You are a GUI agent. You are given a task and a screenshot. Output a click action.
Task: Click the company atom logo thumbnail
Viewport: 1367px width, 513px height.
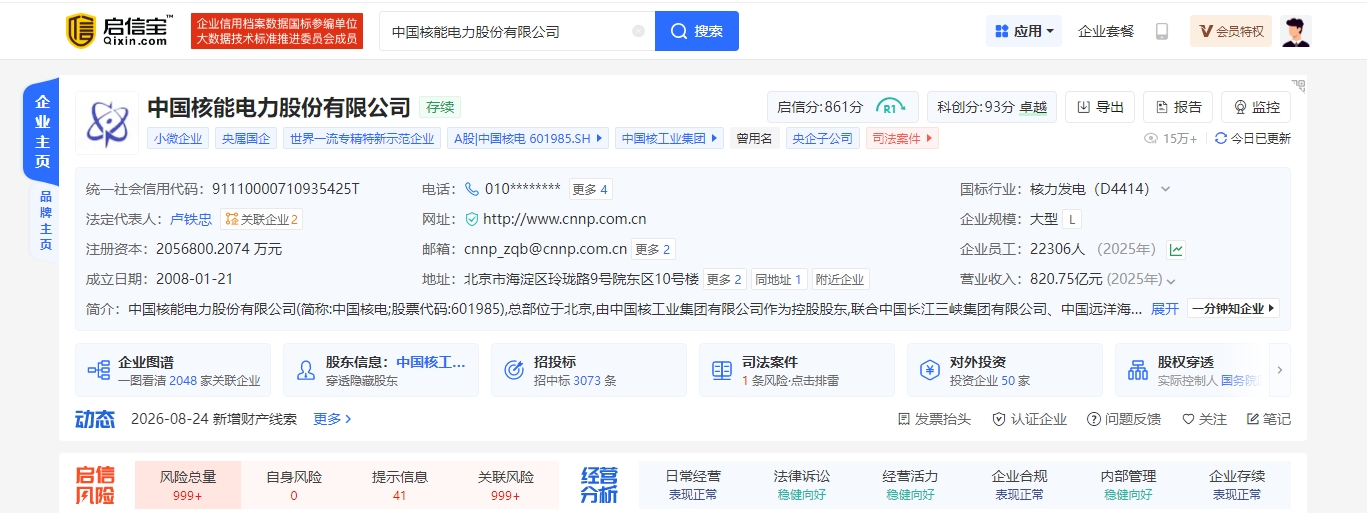[x=107, y=123]
